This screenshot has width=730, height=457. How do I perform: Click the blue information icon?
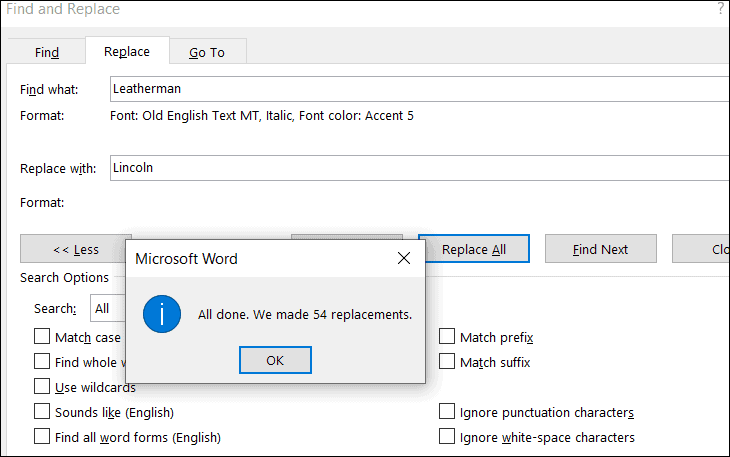point(162,314)
